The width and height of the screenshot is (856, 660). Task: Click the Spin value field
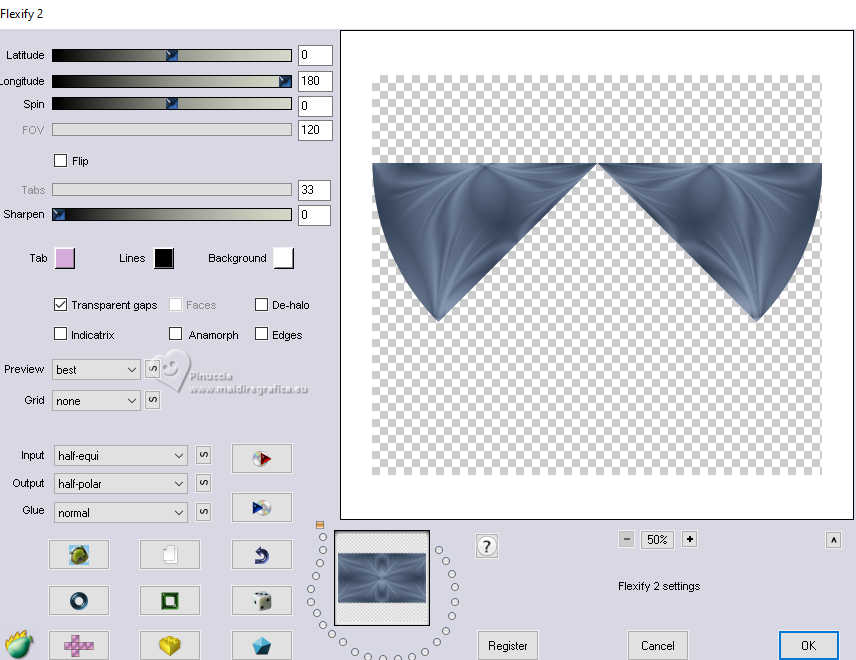(x=315, y=105)
